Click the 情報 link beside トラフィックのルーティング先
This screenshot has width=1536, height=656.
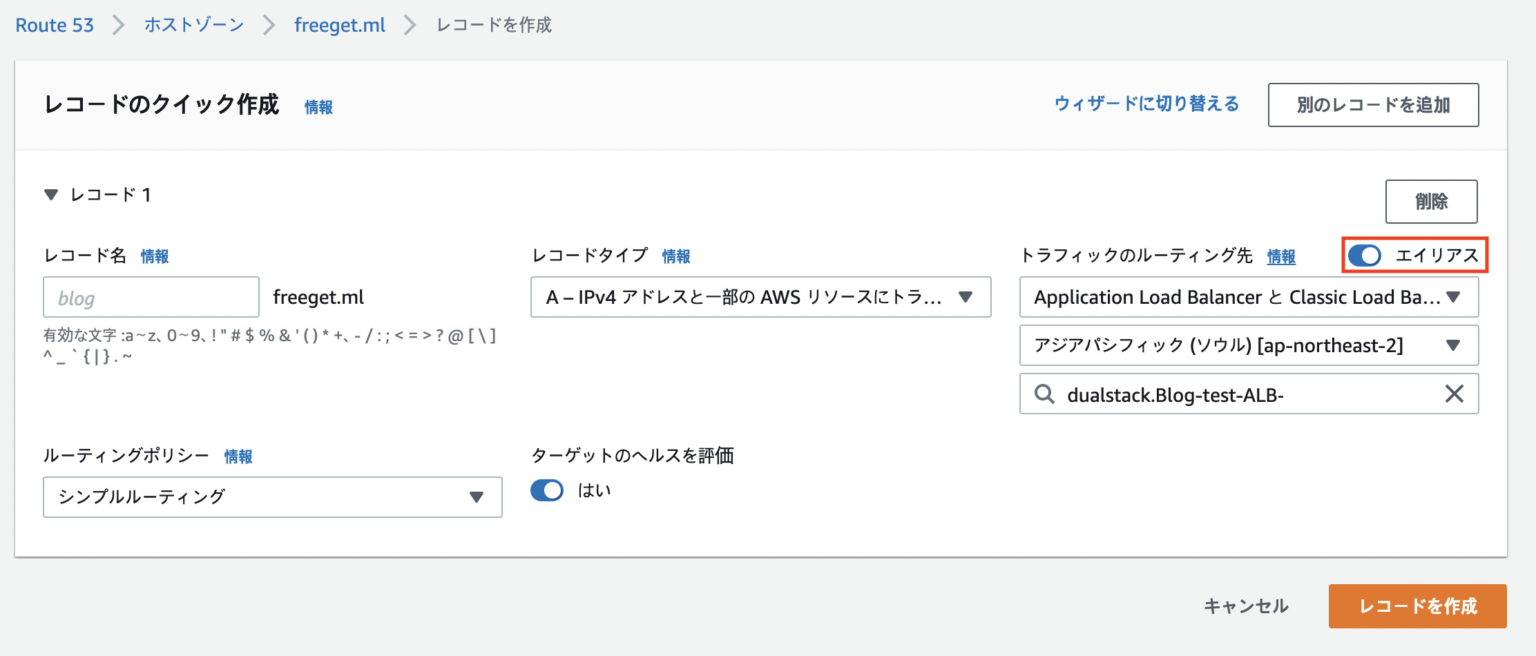1281,256
